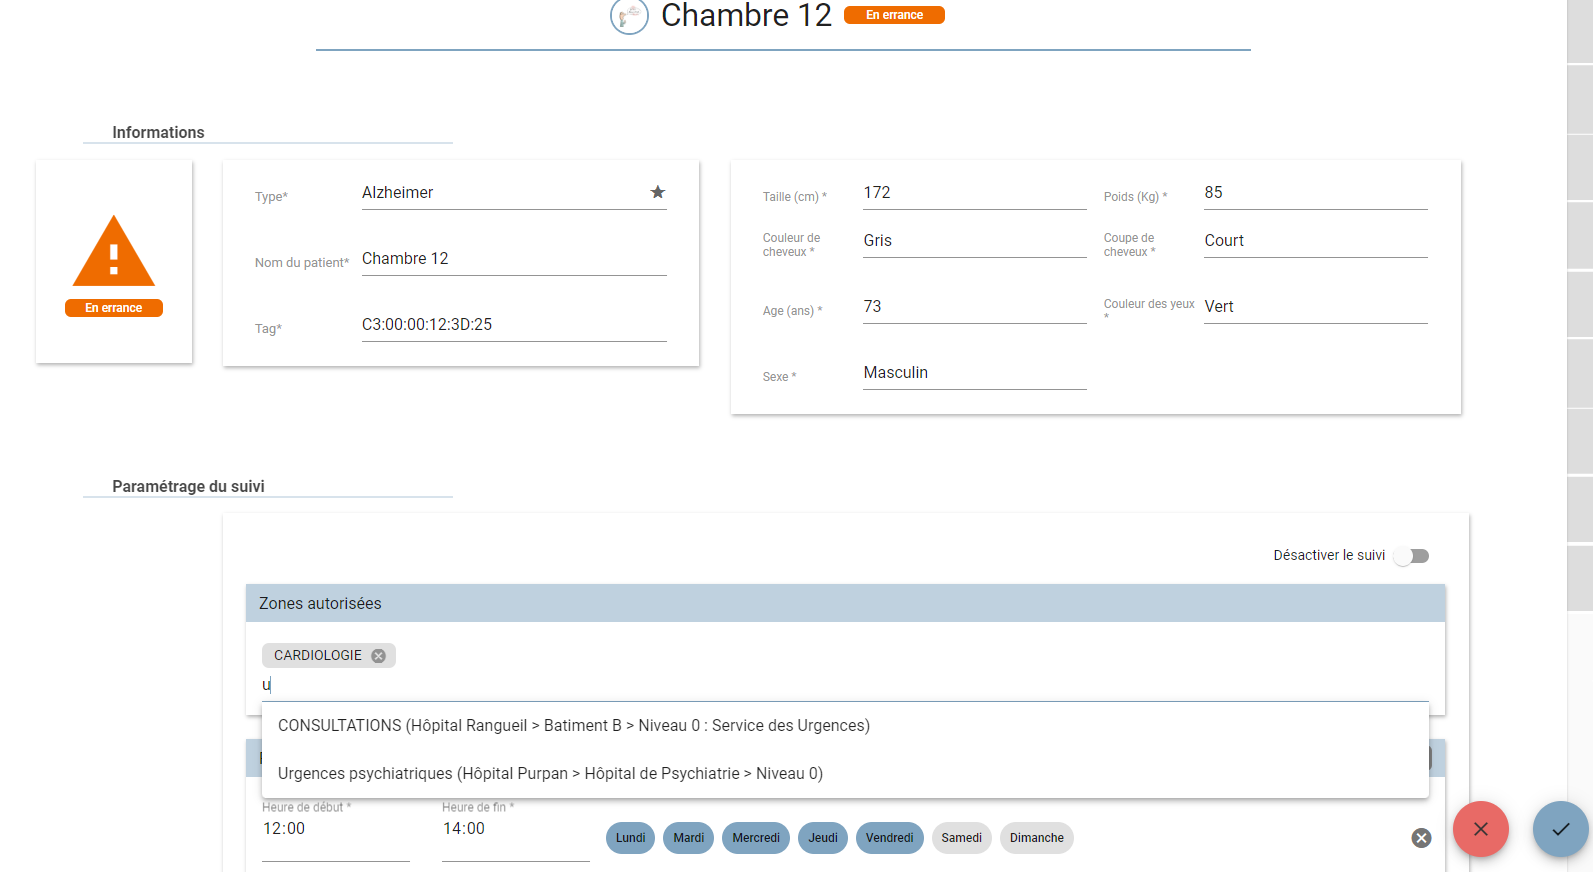Click the star icon in Type field
The height and width of the screenshot is (872, 1593).
(658, 192)
